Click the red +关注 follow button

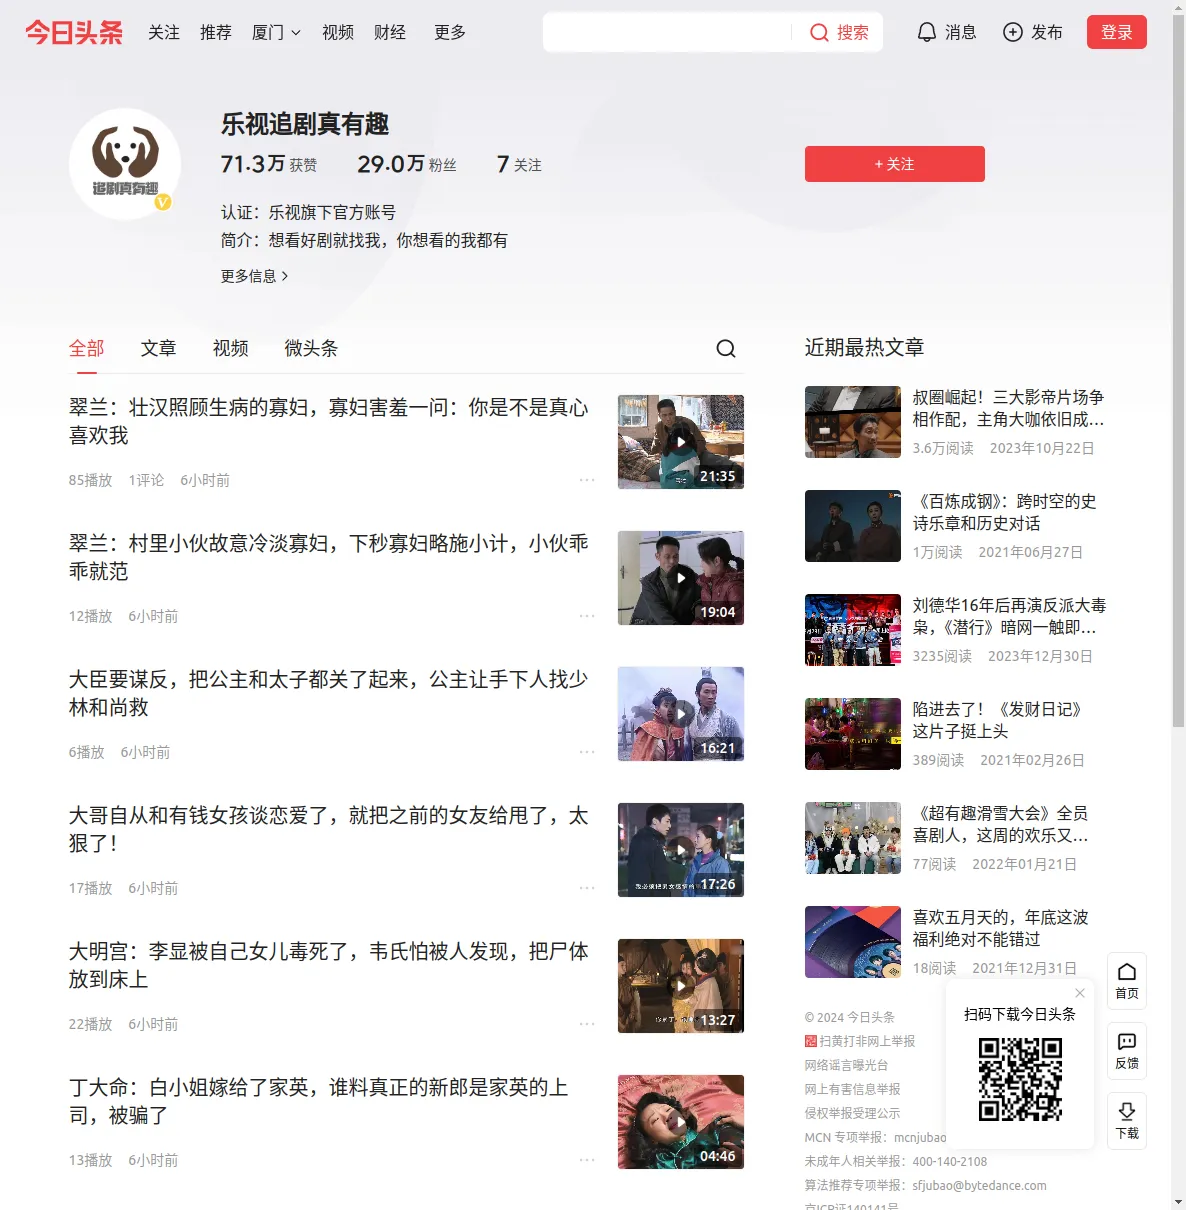click(x=895, y=164)
